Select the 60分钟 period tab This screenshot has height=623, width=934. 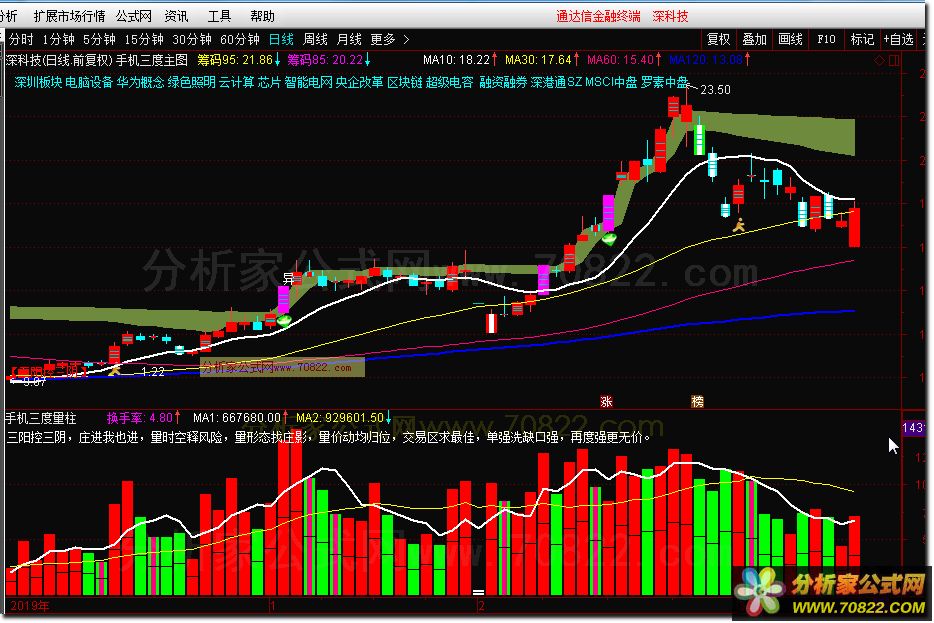(x=240, y=39)
